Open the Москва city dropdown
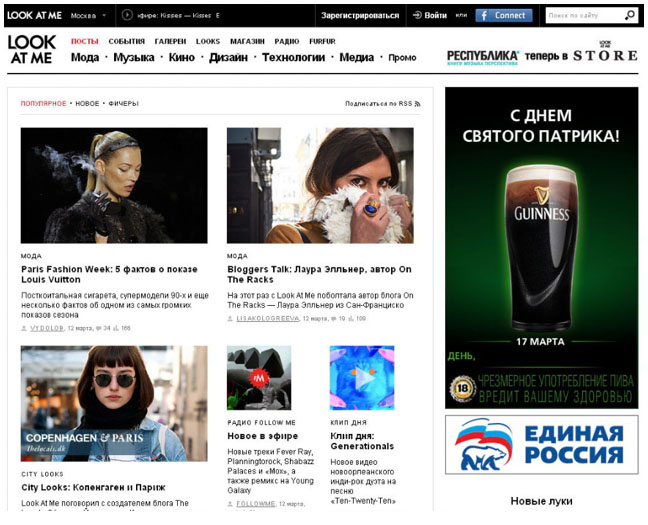648x525 pixels. [89, 16]
